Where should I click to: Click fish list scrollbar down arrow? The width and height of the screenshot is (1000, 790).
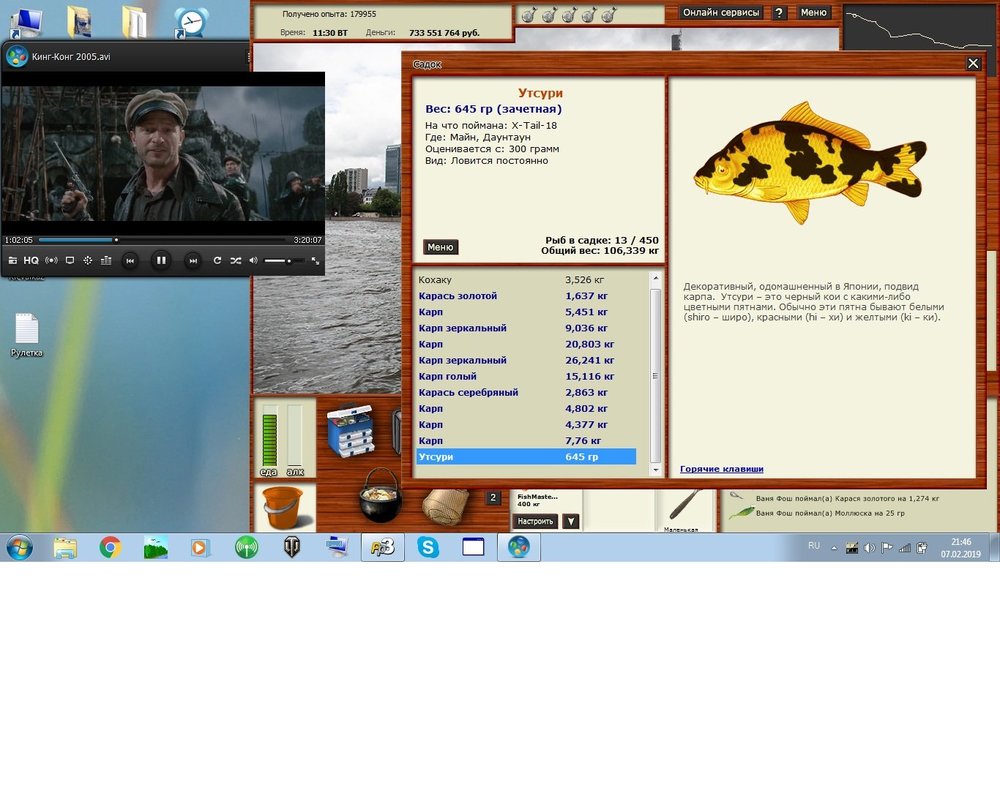(655, 469)
